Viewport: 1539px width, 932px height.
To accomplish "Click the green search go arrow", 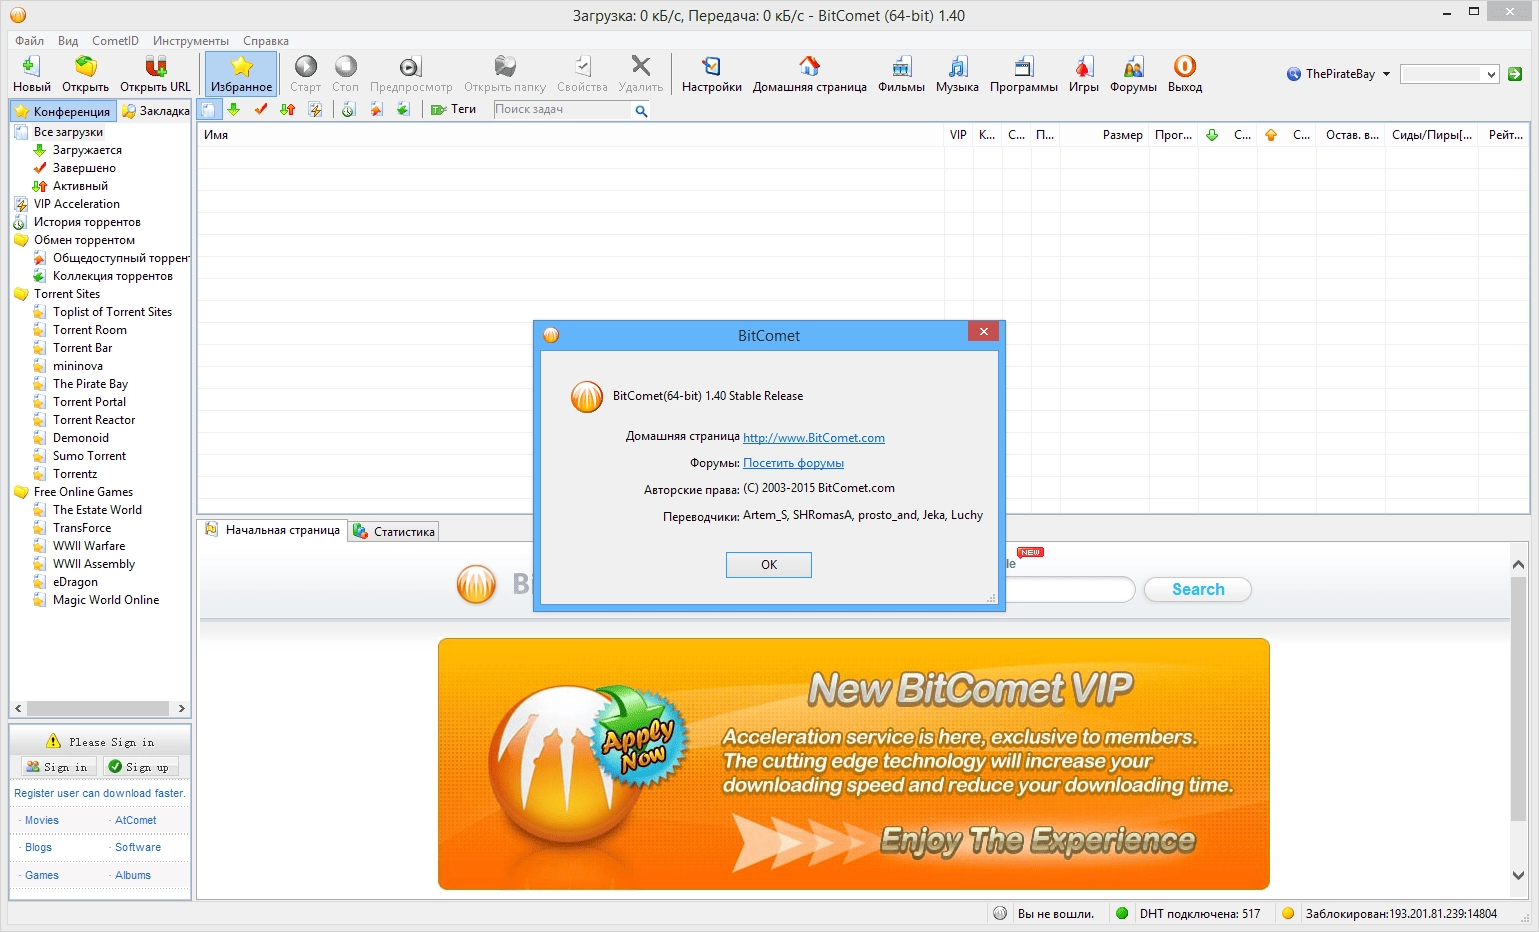I will coord(1515,74).
